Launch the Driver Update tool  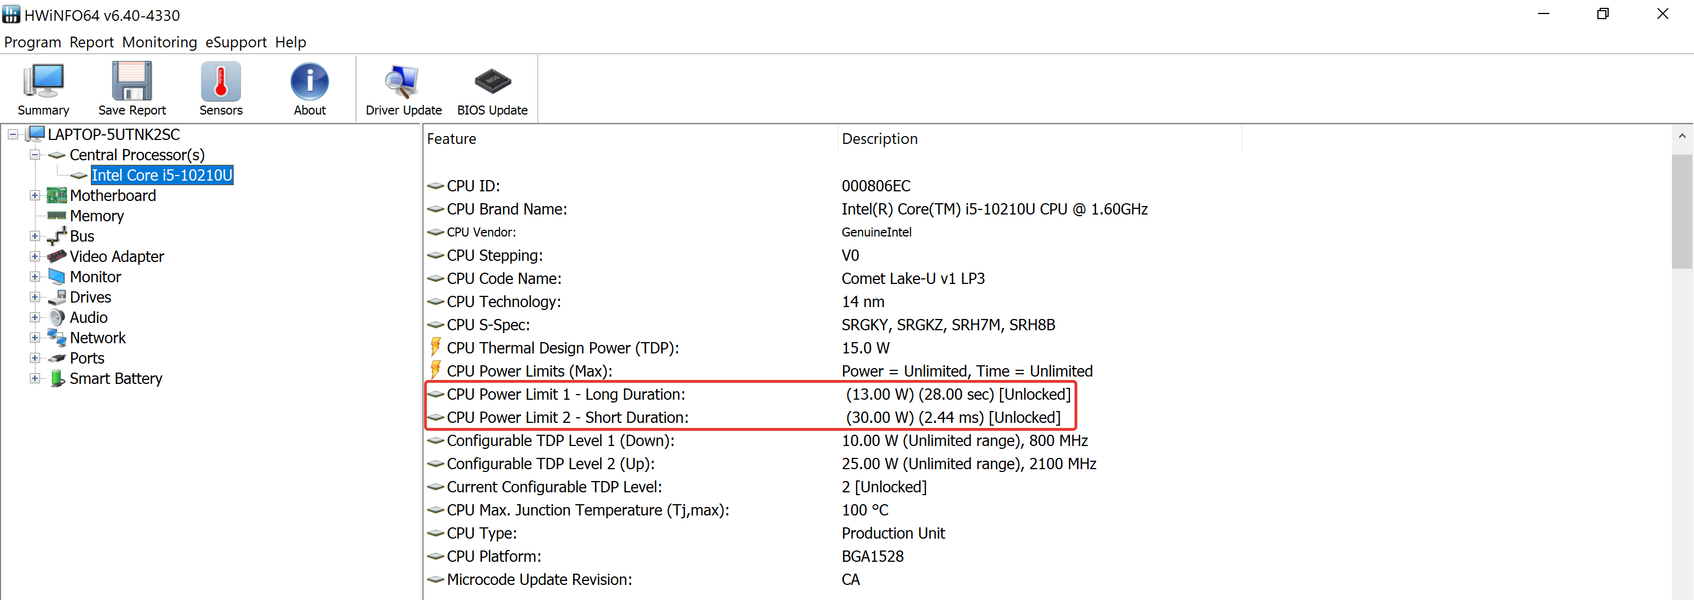click(x=403, y=83)
